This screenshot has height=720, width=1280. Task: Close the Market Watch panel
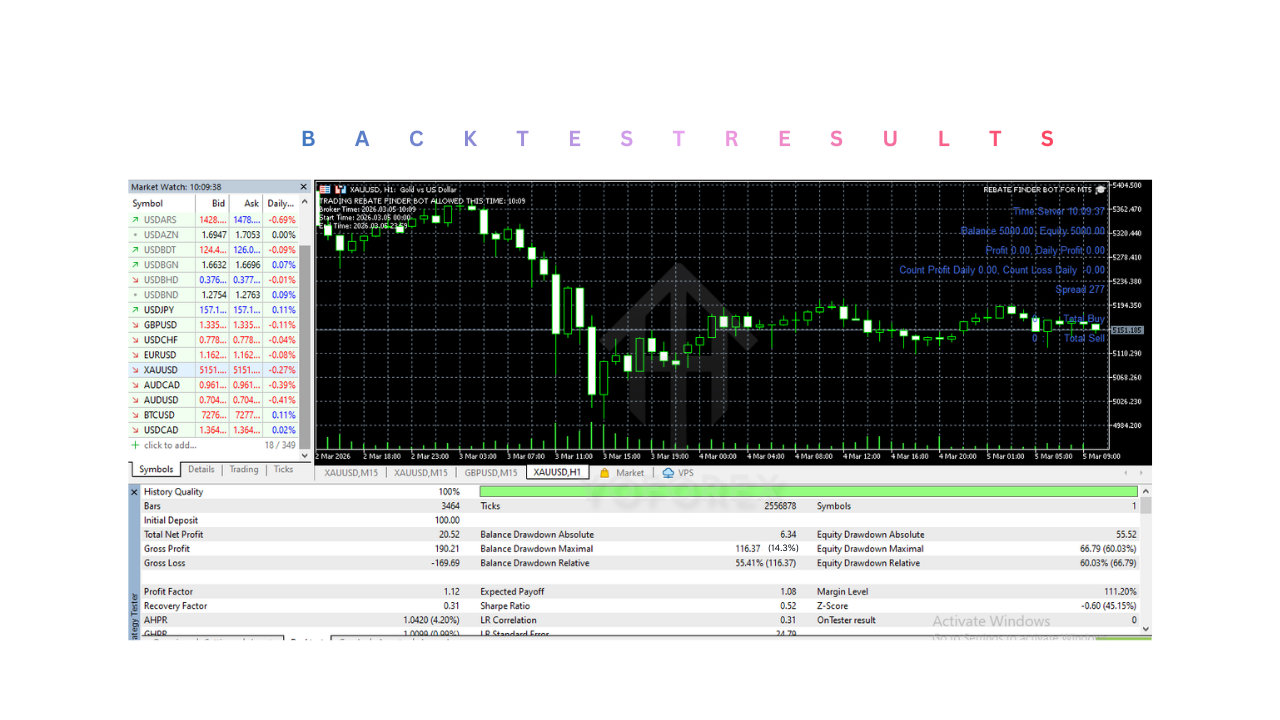tap(303, 186)
